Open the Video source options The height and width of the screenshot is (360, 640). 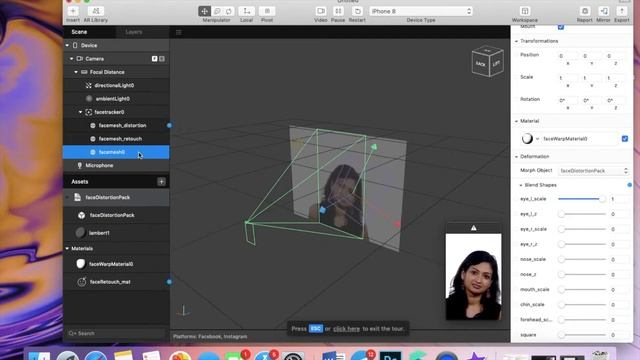[321, 11]
